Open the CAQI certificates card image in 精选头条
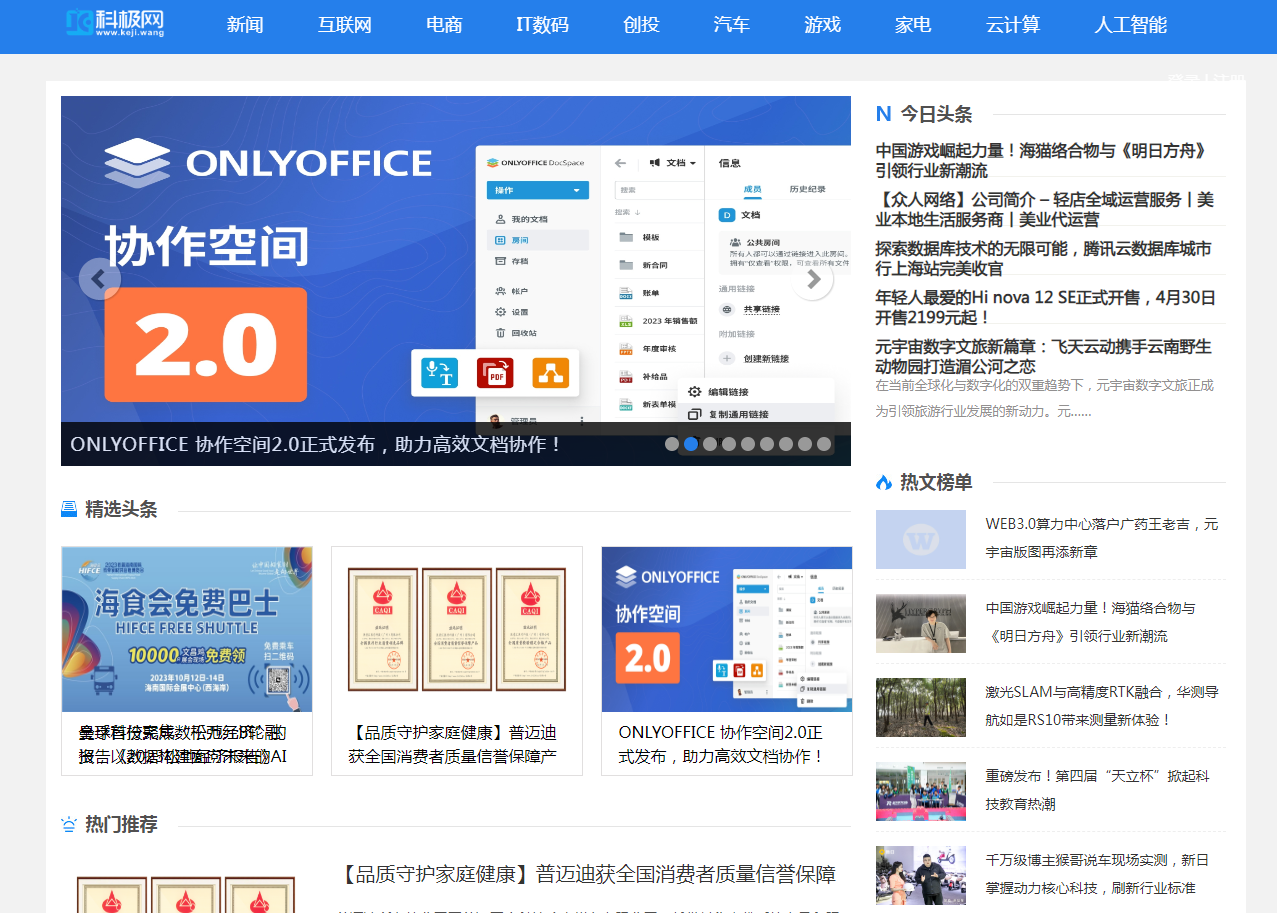 (457, 629)
